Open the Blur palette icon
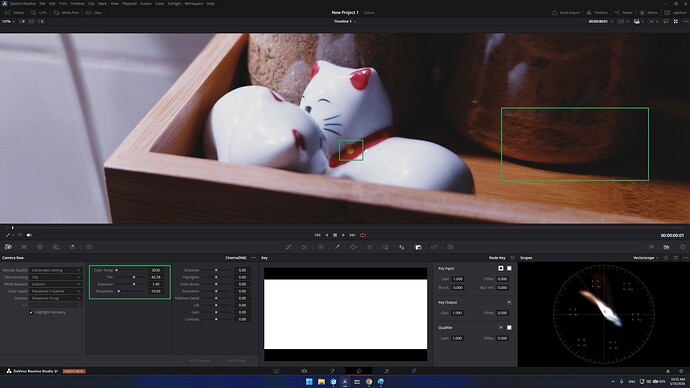690x388 pixels. 402,247
